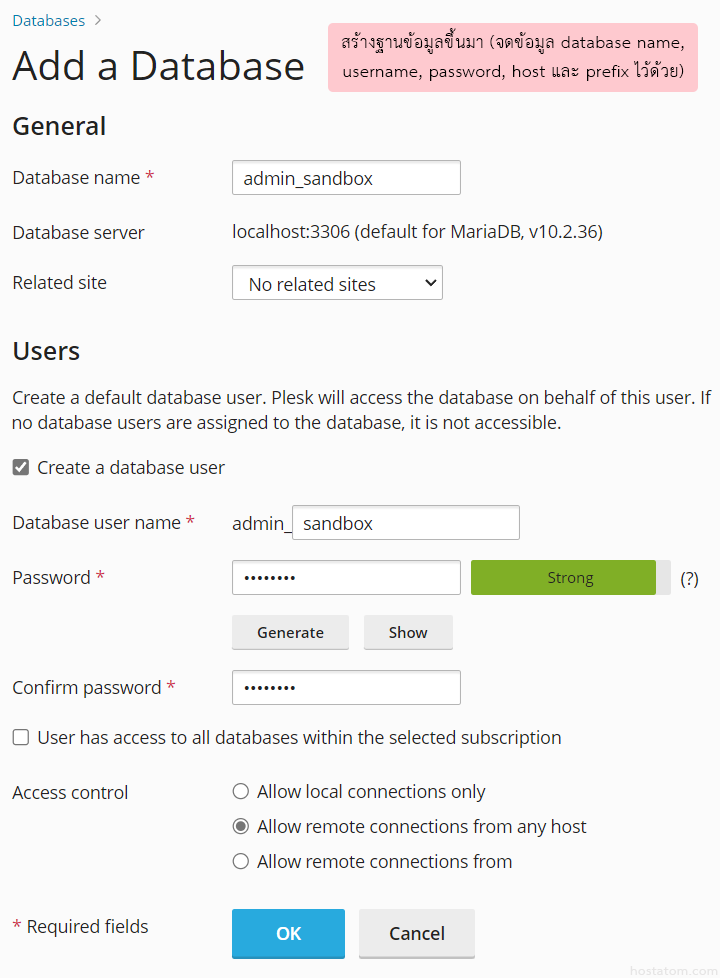Click the breadcrumb chevron after Databases
This screenshot has width=720, height=978.
[97, 20]
